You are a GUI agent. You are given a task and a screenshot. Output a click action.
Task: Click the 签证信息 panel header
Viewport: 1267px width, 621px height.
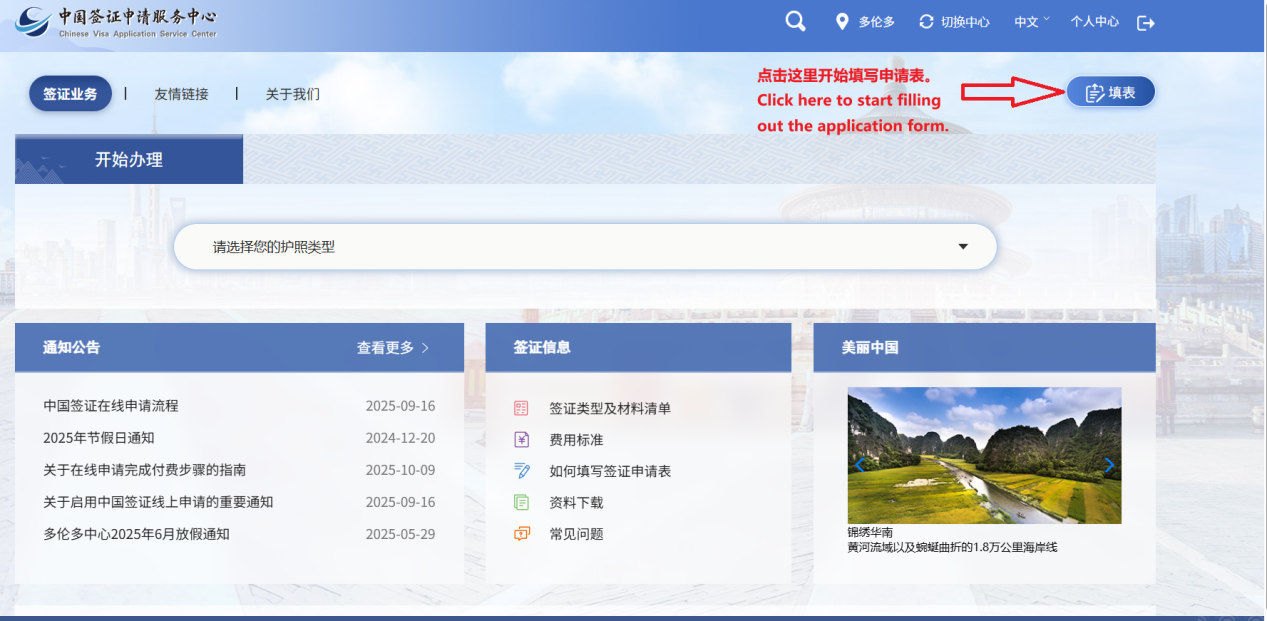coord(638,348)
